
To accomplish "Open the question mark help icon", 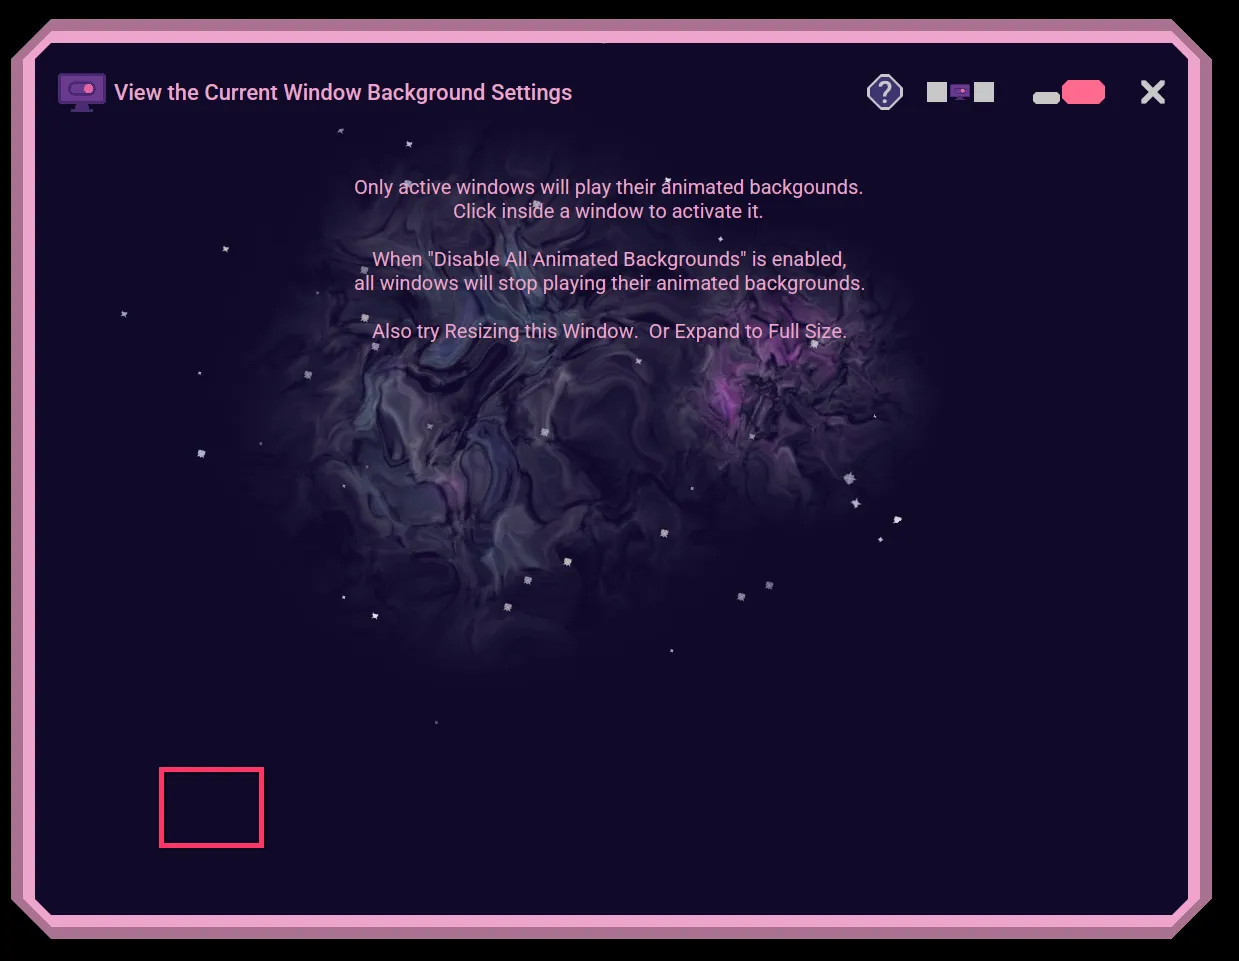I will [885, 92].
